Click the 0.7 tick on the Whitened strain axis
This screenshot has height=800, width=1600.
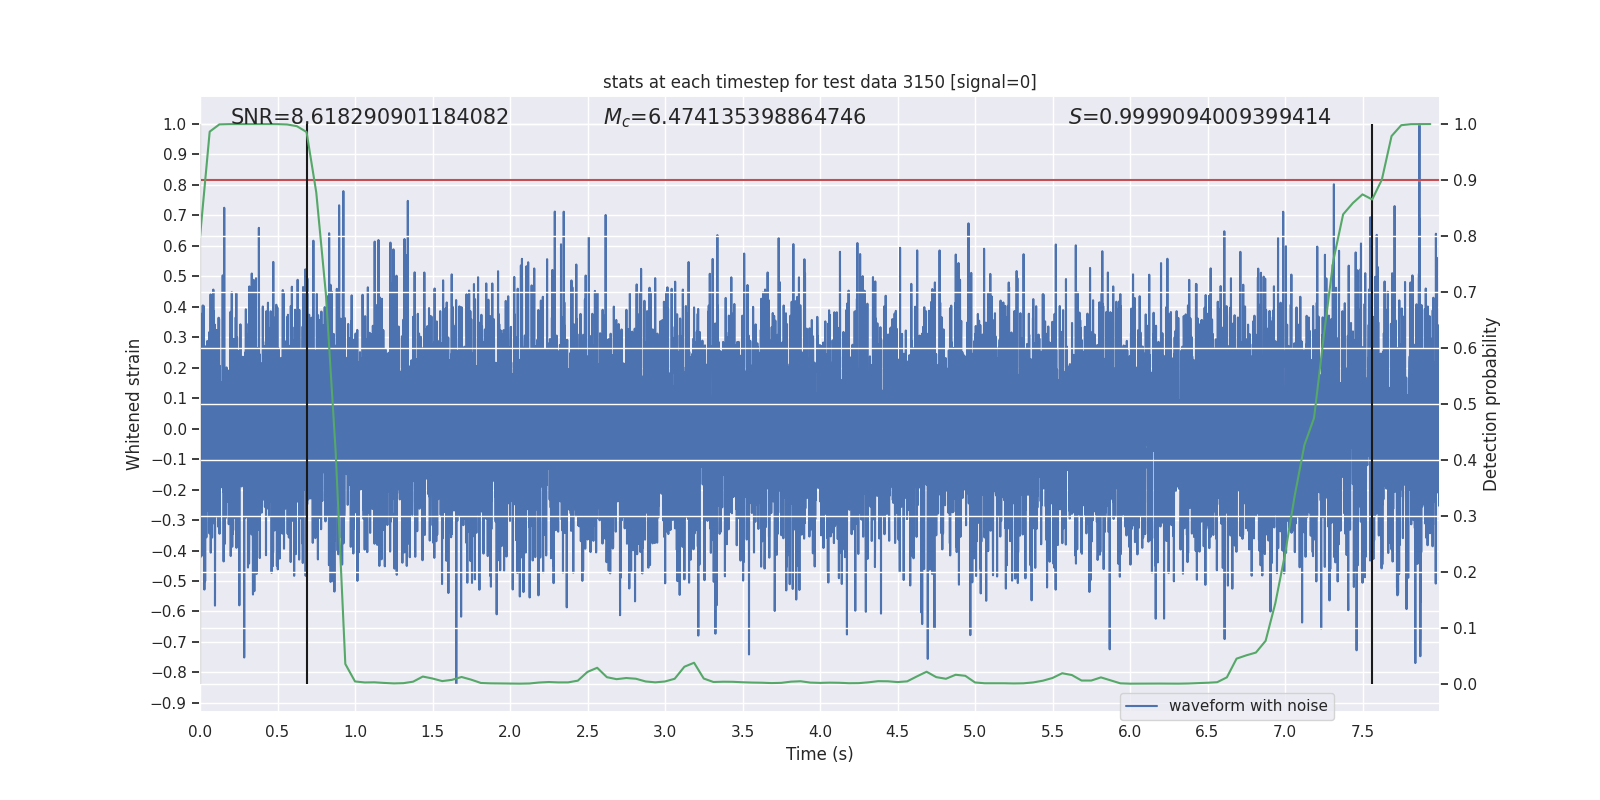tap(175, 216)
